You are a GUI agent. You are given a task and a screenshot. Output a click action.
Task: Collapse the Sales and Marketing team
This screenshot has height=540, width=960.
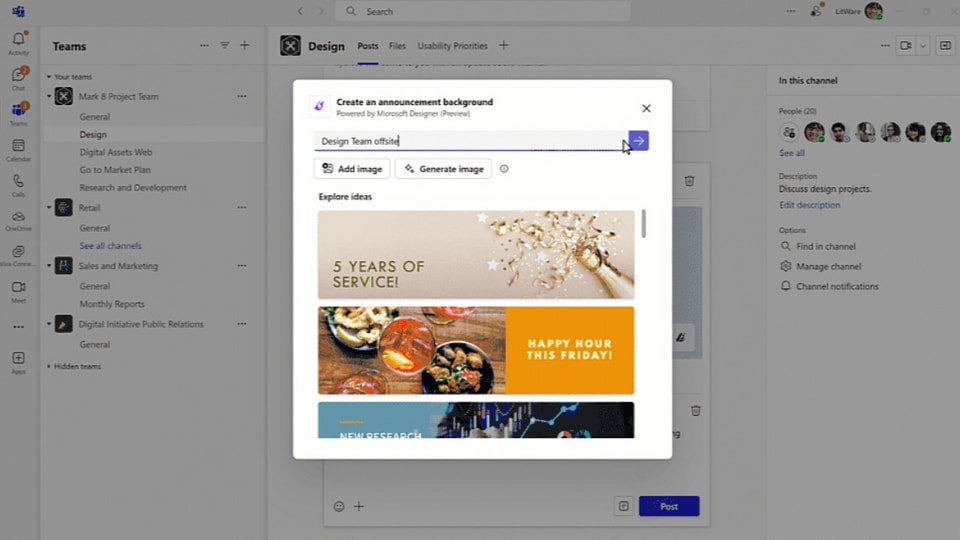[x=49, y=266]
